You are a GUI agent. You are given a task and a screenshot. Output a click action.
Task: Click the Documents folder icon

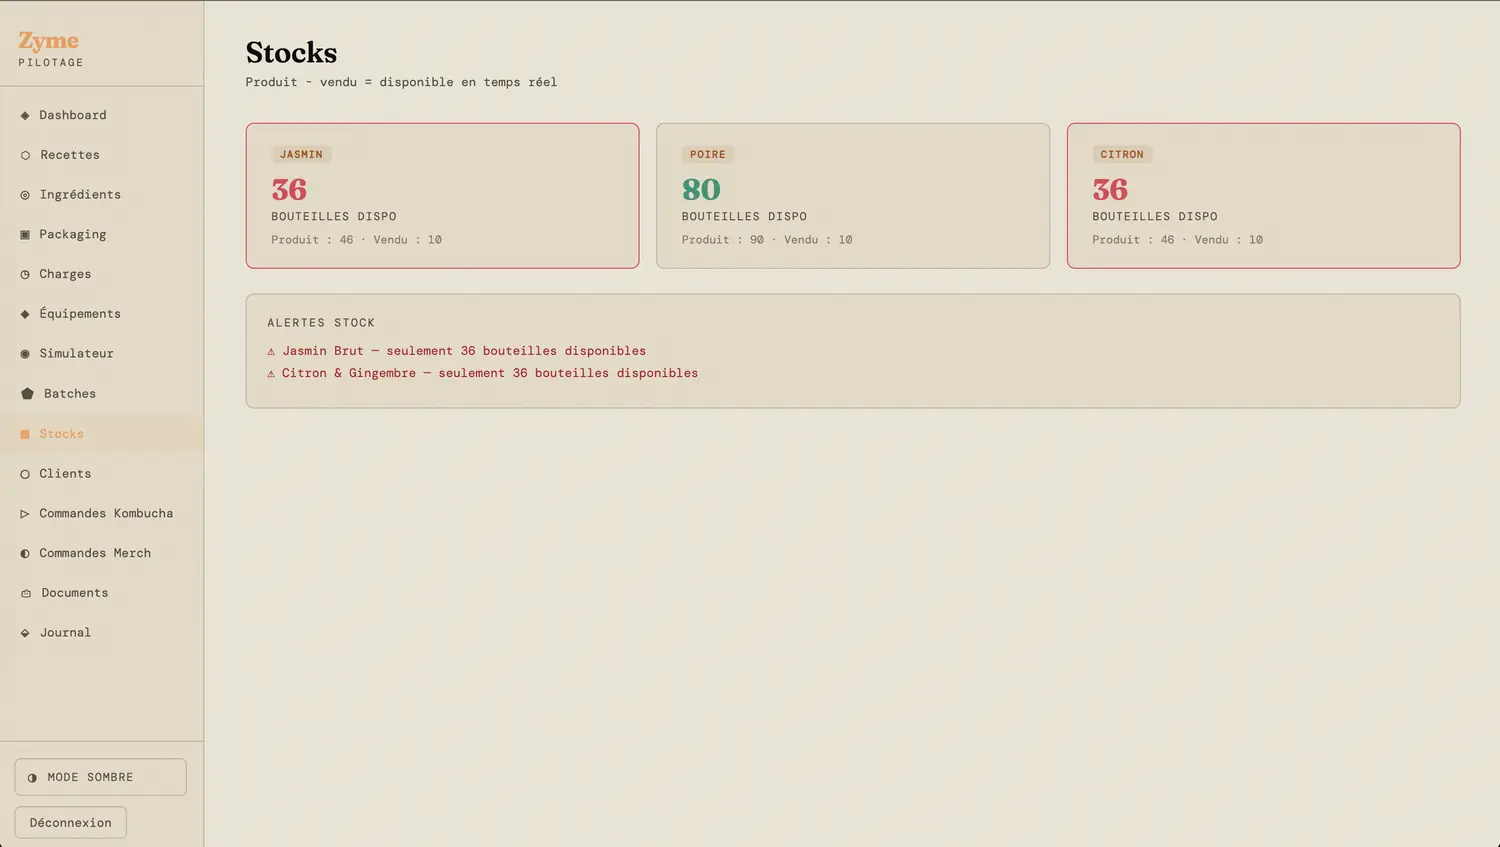(x=26, y=593)
